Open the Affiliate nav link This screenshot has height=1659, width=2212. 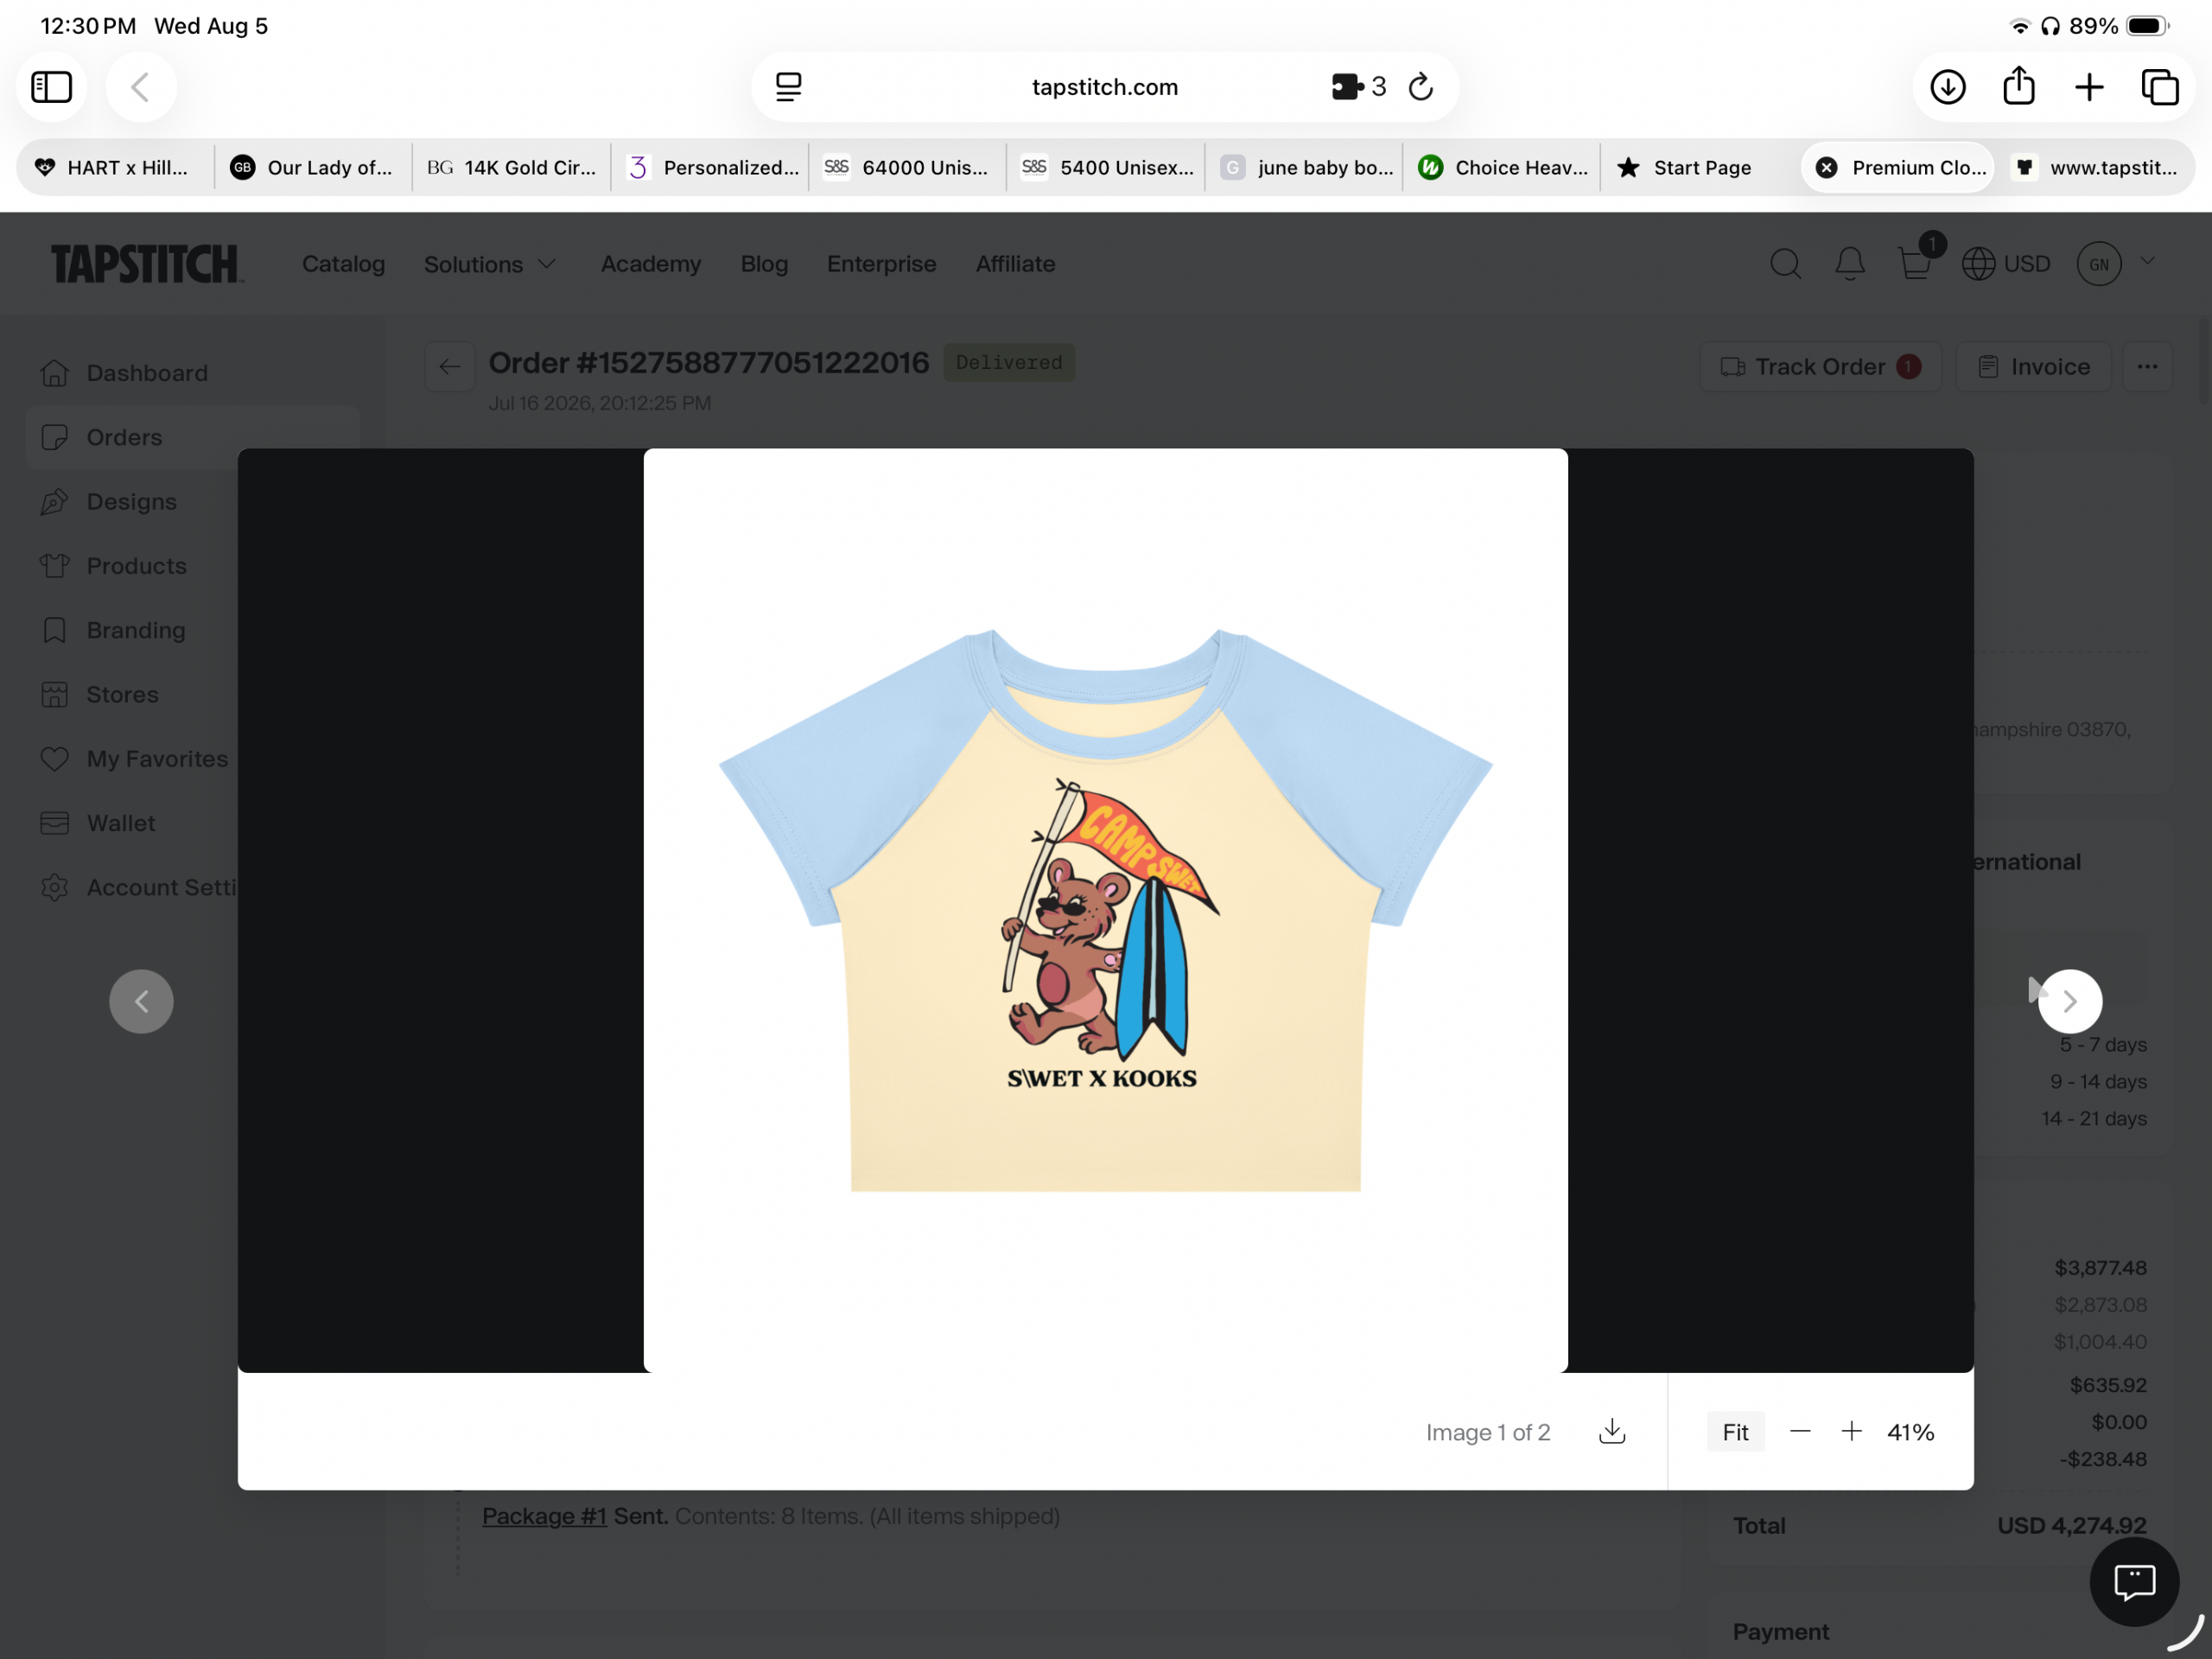pos(1015,264)
